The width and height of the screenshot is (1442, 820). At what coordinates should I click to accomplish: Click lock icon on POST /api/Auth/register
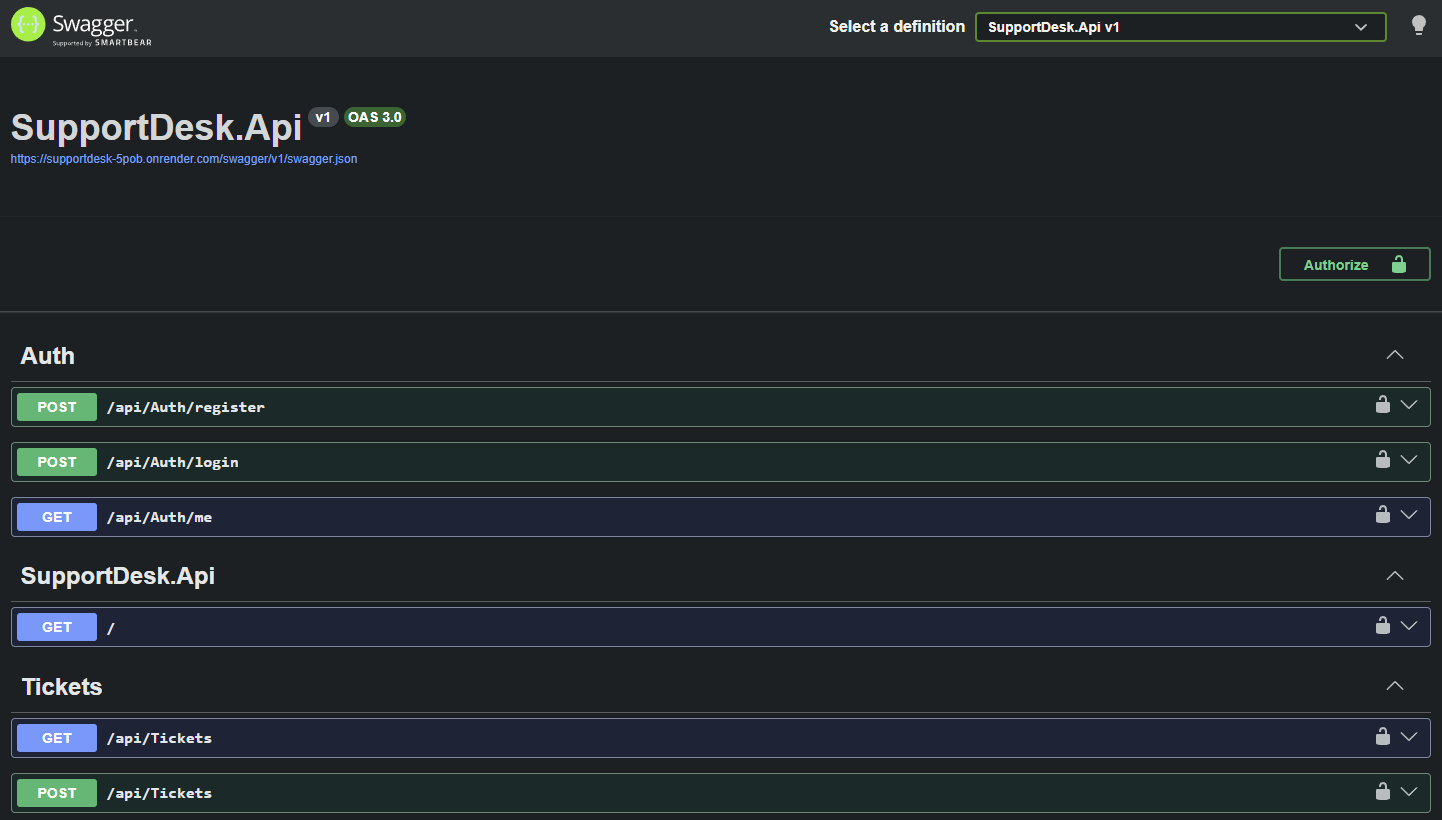point(1383,405)
